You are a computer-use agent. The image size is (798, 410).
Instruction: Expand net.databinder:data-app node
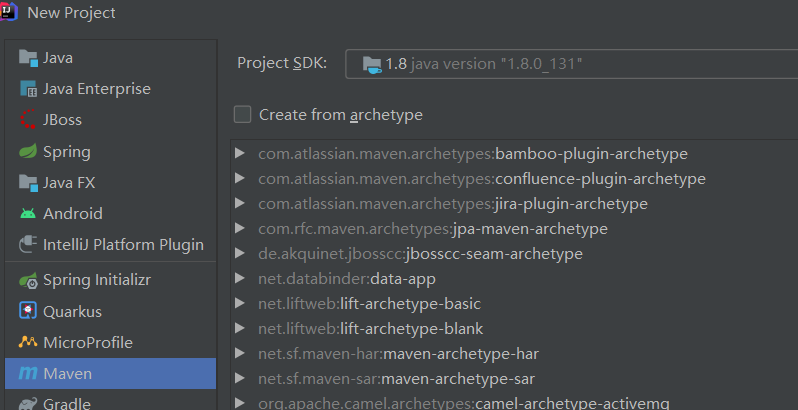pyautogui.click(x=240, y=278)
